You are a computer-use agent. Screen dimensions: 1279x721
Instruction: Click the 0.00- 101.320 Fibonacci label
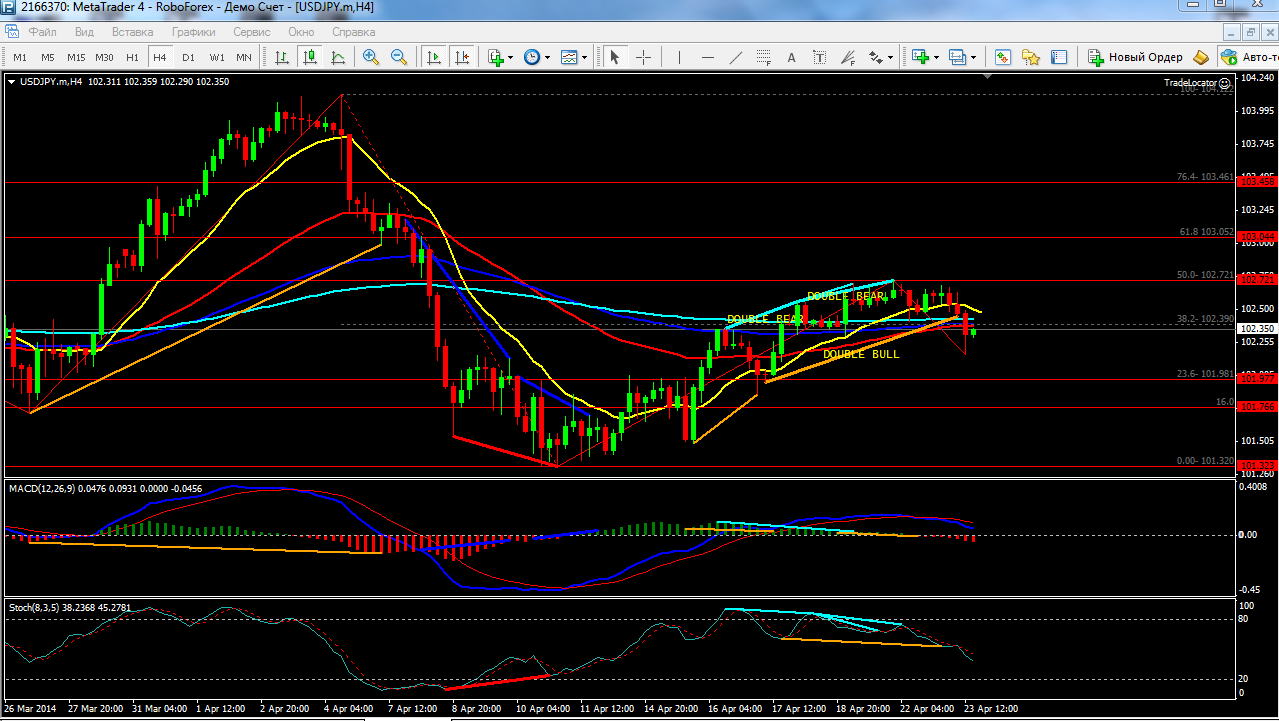tap(1206, 461)
